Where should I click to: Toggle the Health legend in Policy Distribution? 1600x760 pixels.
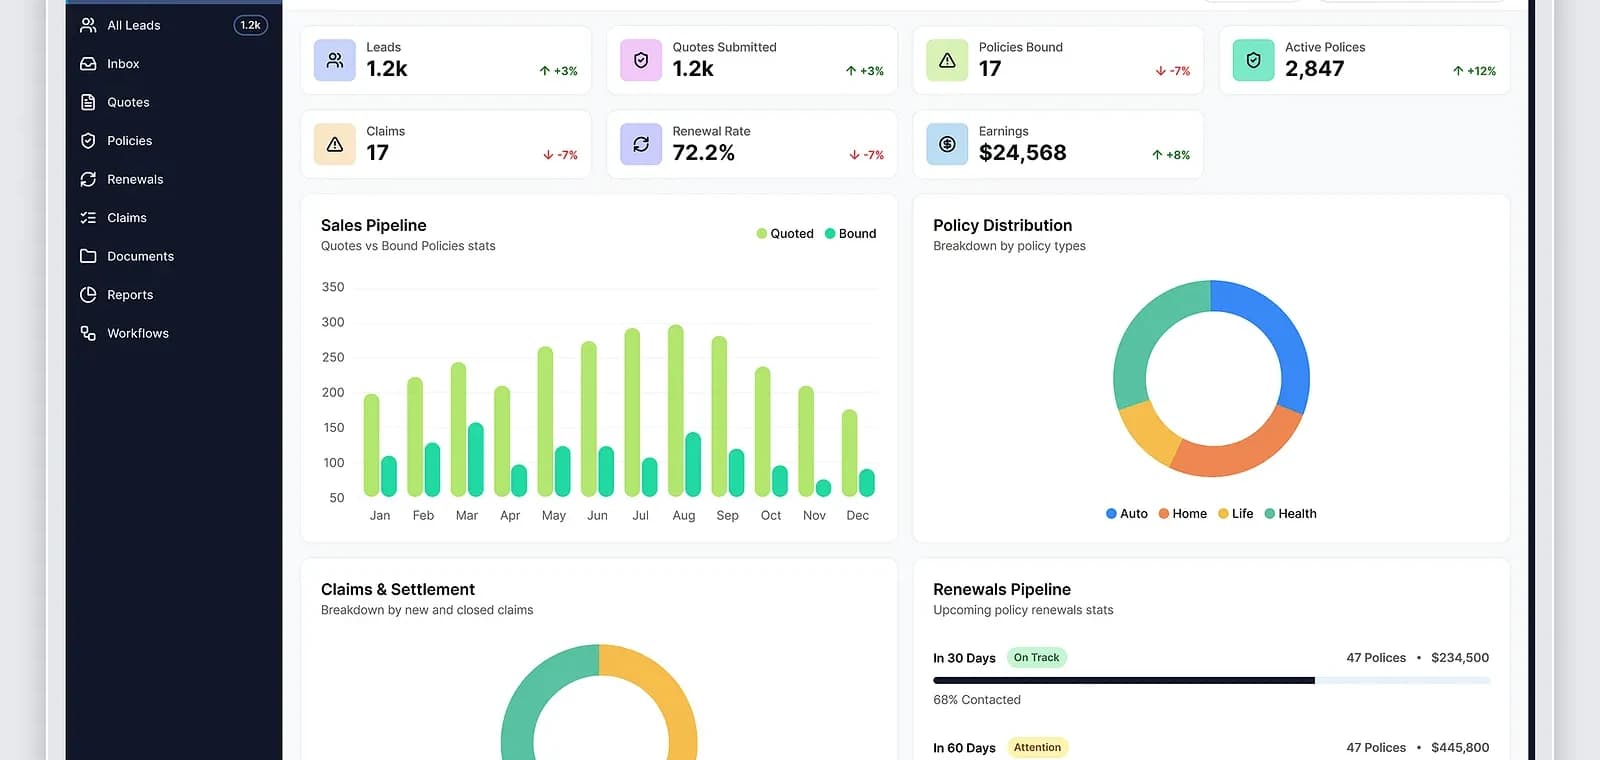click(1291, 514)
